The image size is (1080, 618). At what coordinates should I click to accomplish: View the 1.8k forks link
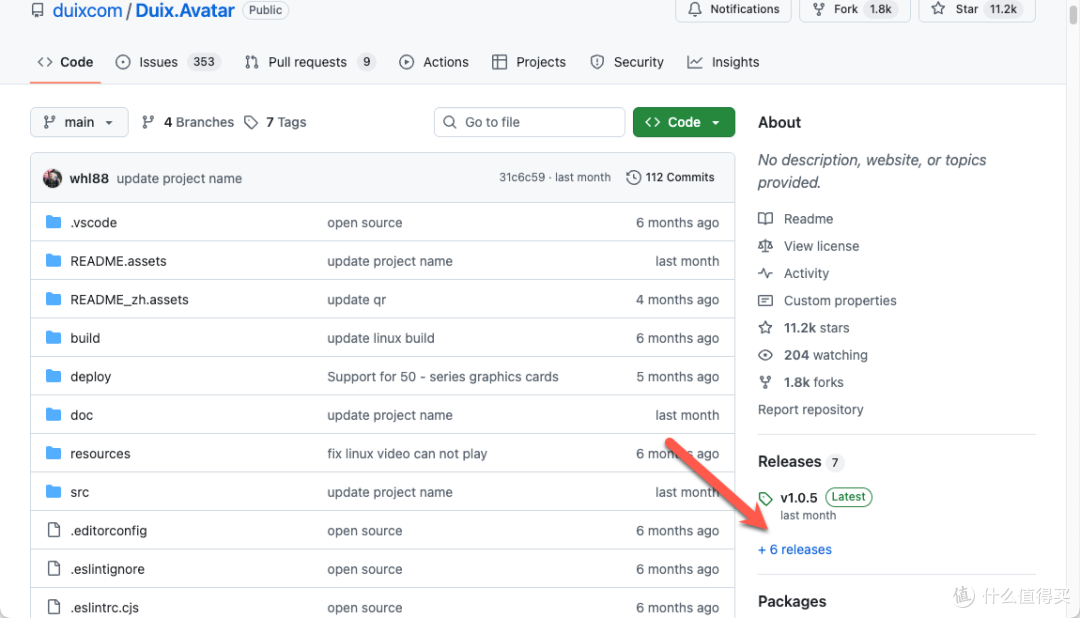click(x=813, y=382)
